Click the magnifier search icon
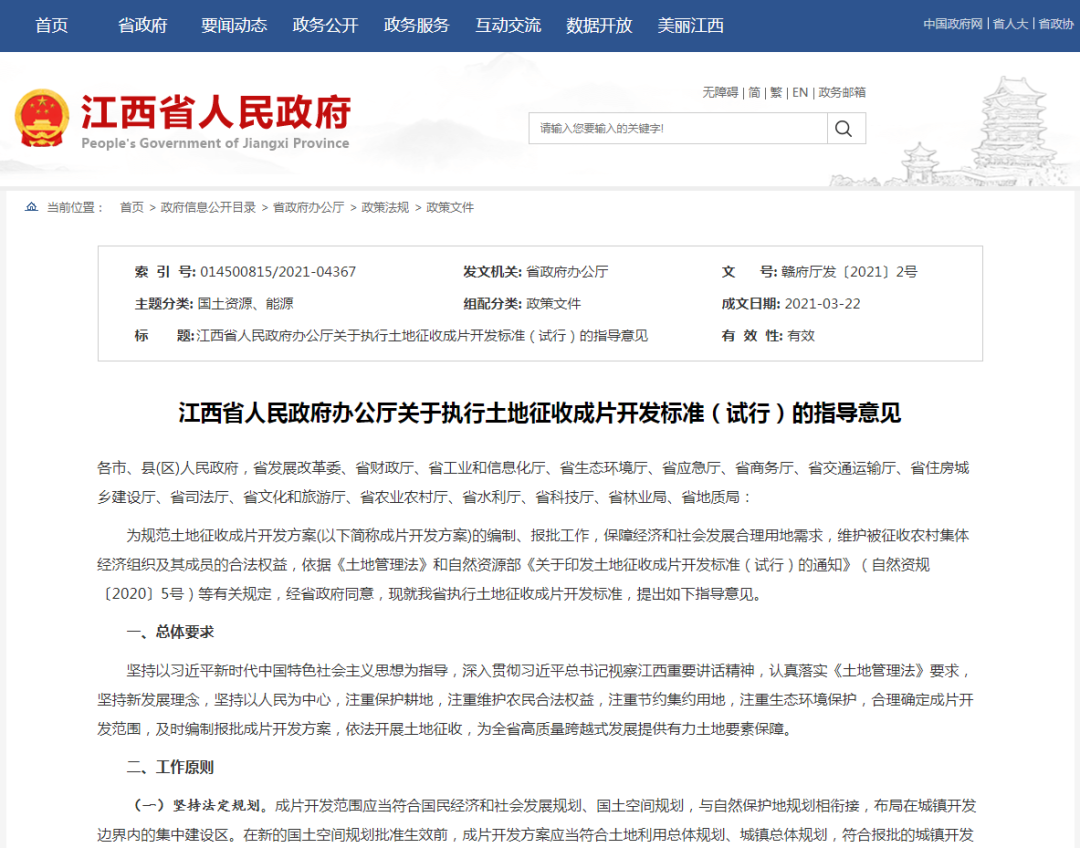This screenshot has width=1080, height=848. [x=844, y=128]
